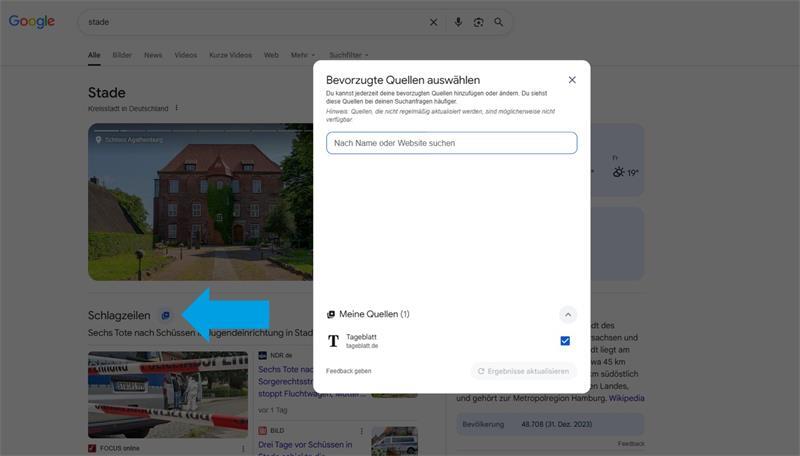800x456 pixels.
Task: Open options dots beside Kreisstadt in Deutschland
Action: [x=177, y=108]
